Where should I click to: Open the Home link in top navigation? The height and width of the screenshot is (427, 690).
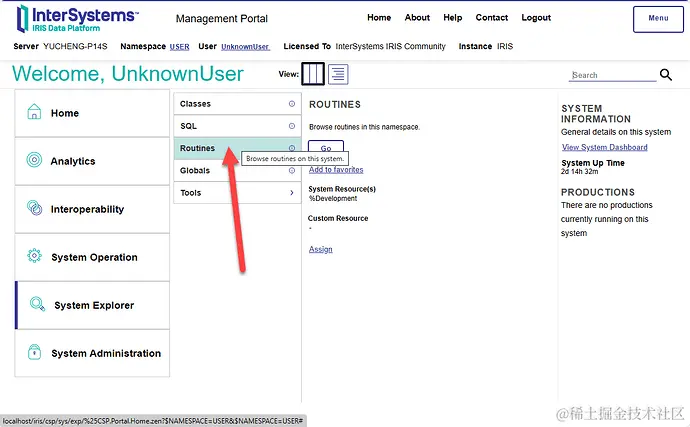[379, 18]
